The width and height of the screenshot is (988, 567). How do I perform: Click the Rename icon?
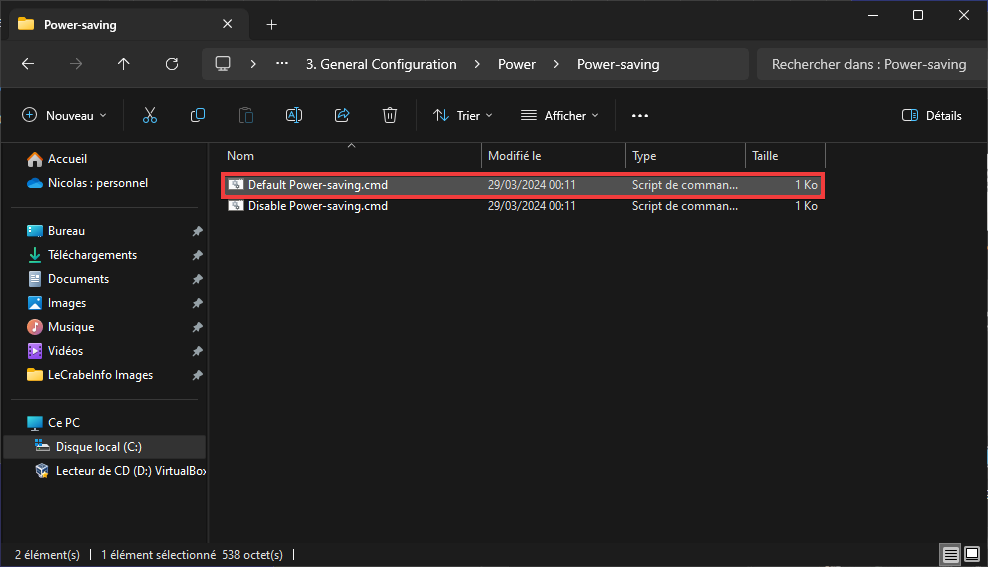[x=294, y=115]
